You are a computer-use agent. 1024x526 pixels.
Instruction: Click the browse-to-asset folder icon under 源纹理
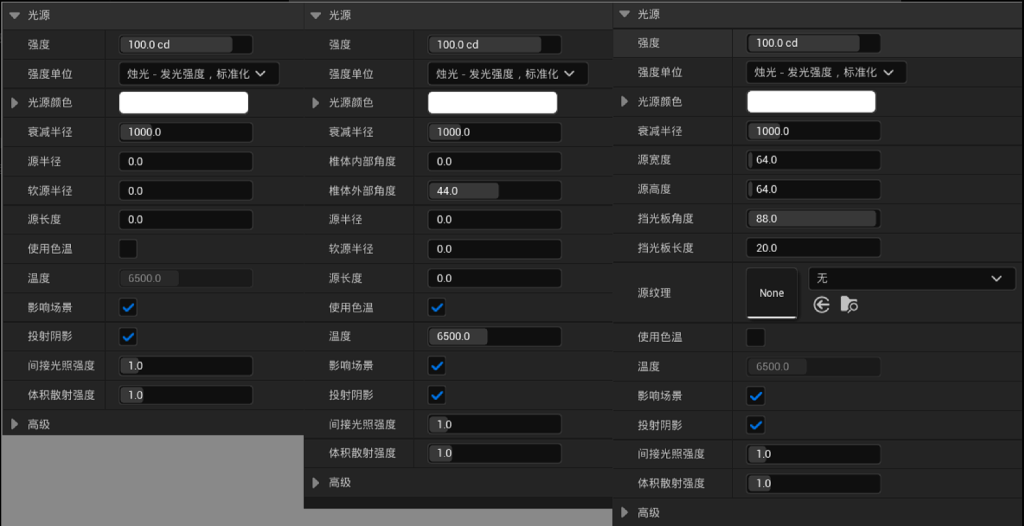click(x=849, y=305)
